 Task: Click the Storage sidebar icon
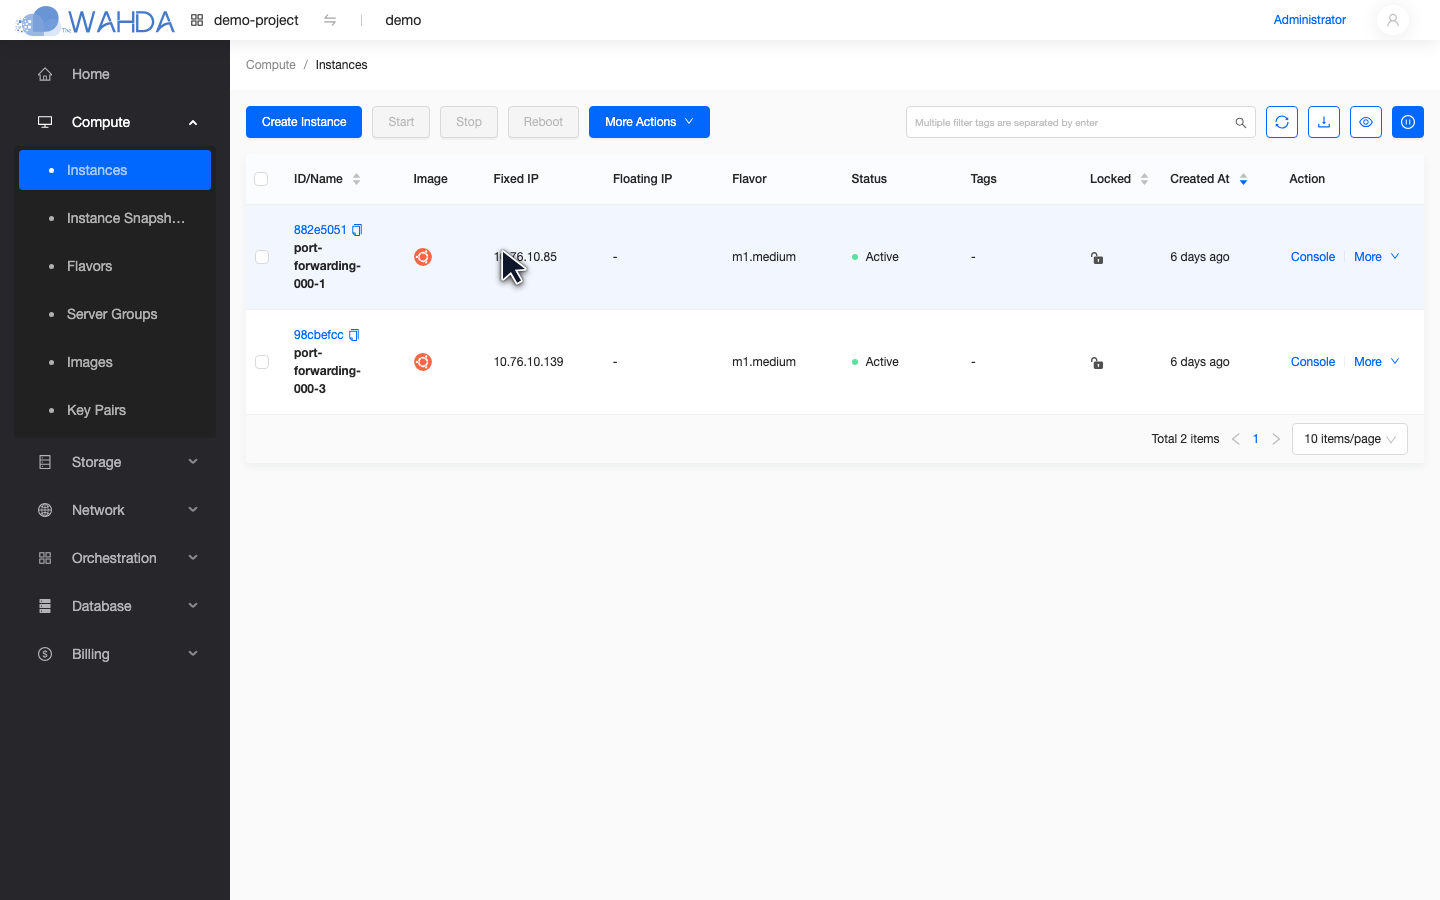[45, 462]
